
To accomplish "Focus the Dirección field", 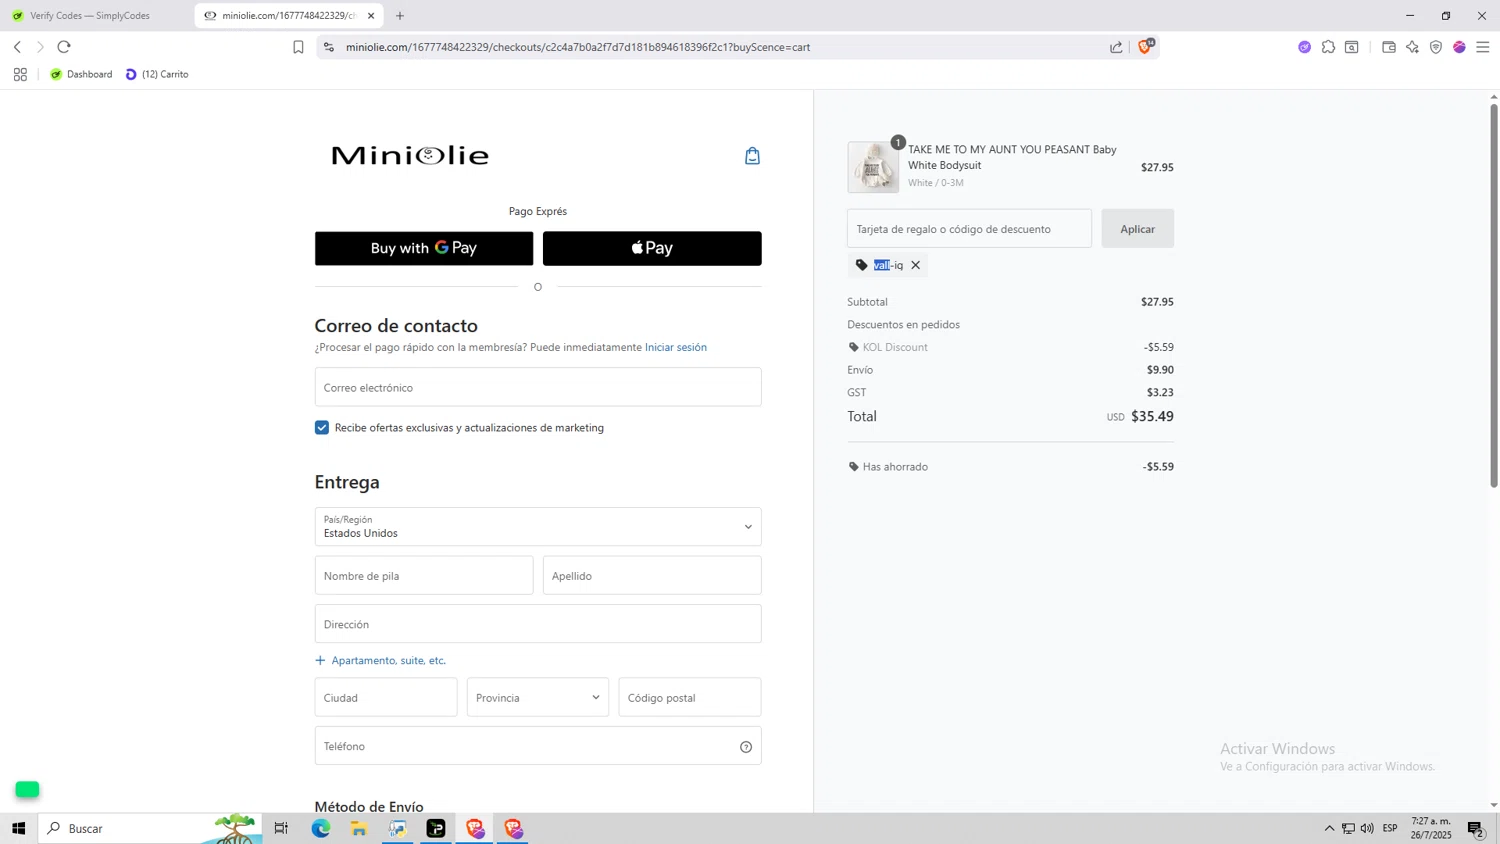I will [x=538, y=624].
